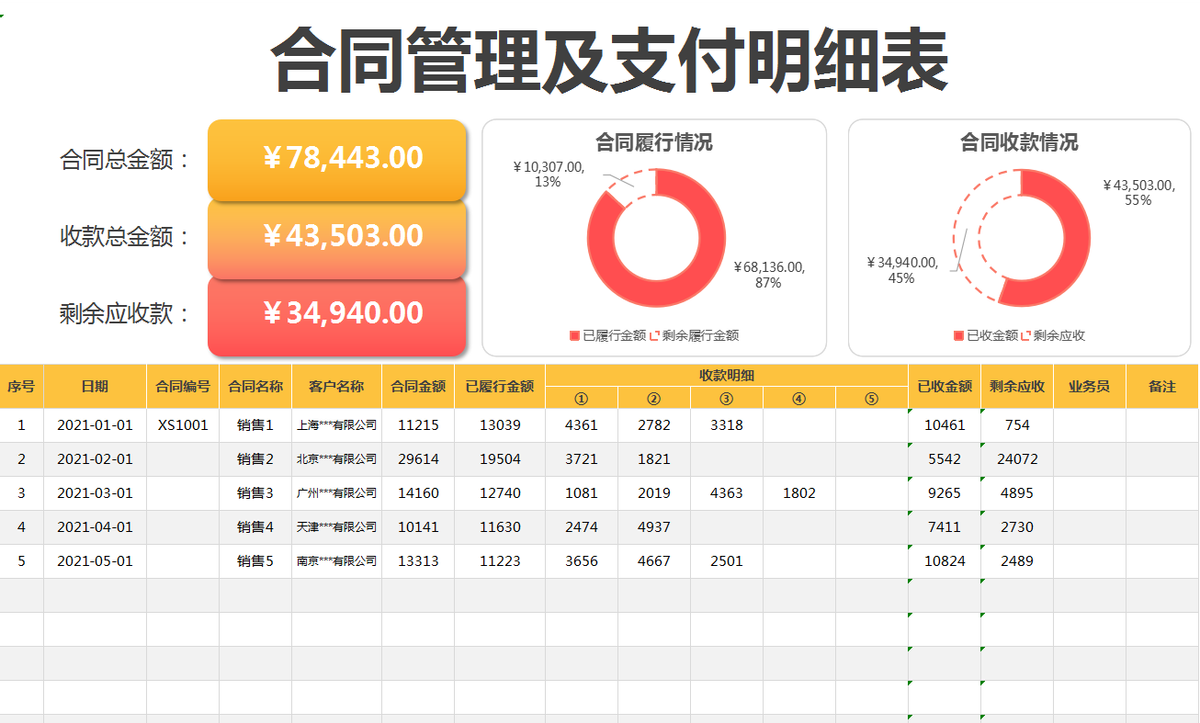This screenshot has height=723, width=1200.
Task: Select the green corner marker on cell 10461
Action: pyautogui.click(x=909, y=411)
